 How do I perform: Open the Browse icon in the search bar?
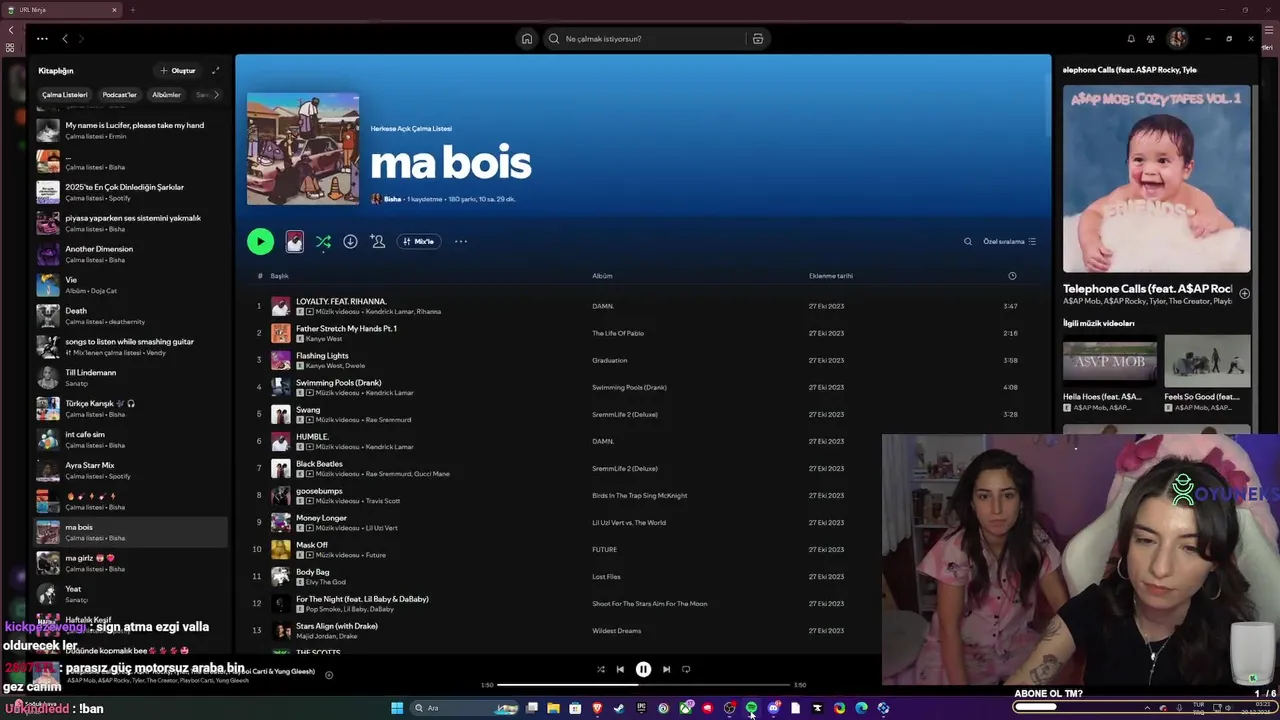click(x=758, y=39)
